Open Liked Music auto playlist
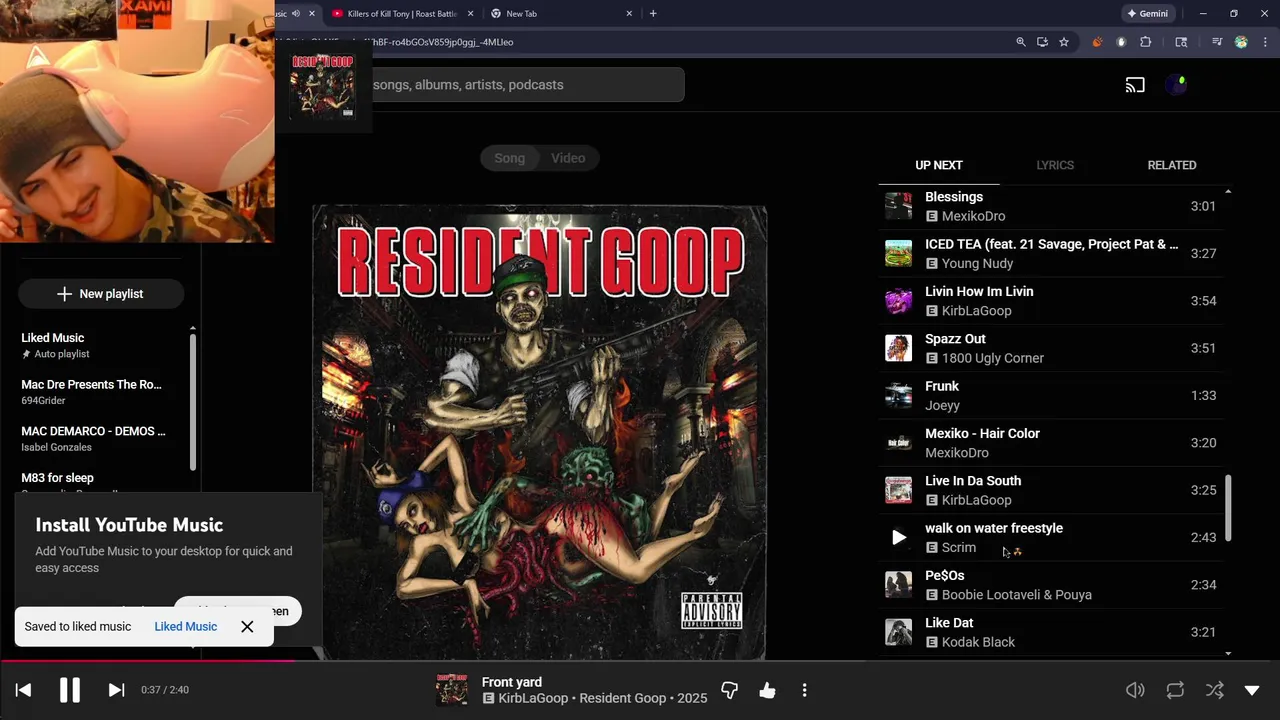The height and width of the screenshot is (720, 1280). [100, 345]
